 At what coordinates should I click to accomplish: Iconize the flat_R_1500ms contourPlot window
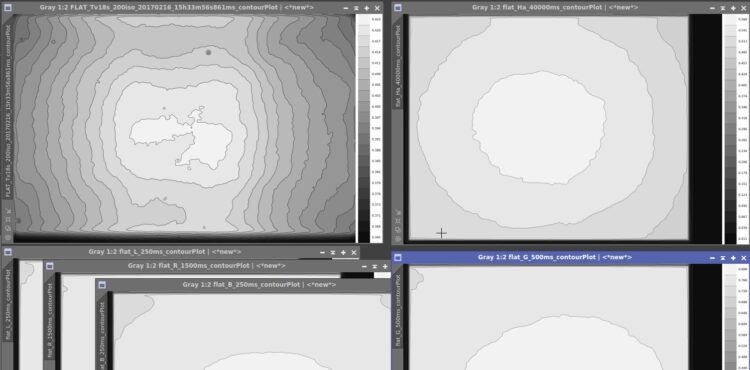click(364, 266)
